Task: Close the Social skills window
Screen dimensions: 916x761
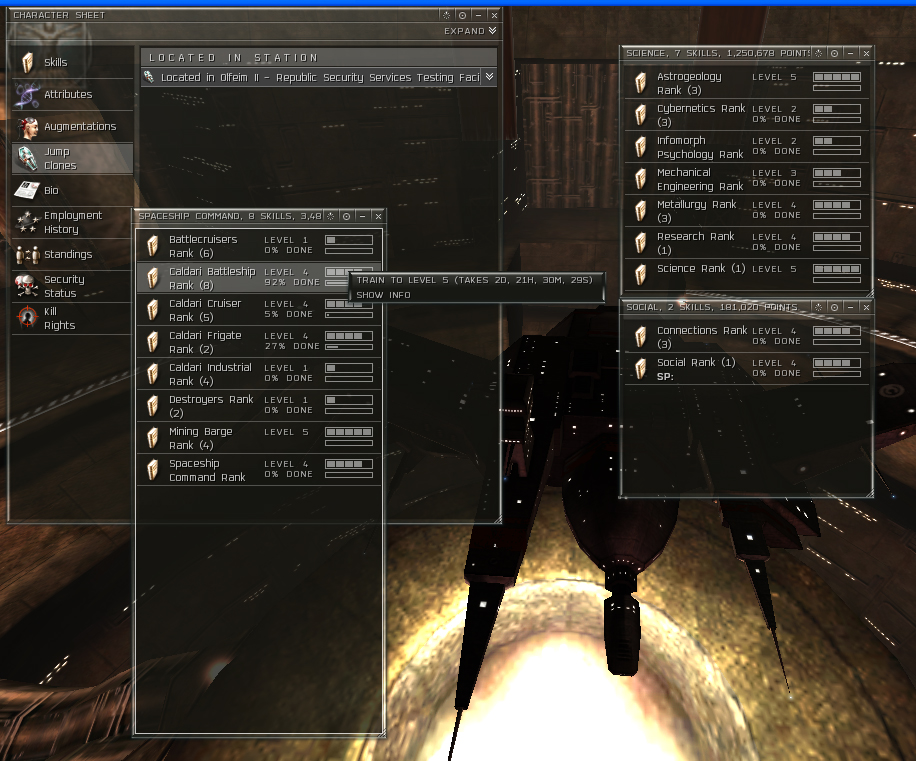Action: [866, 307]
